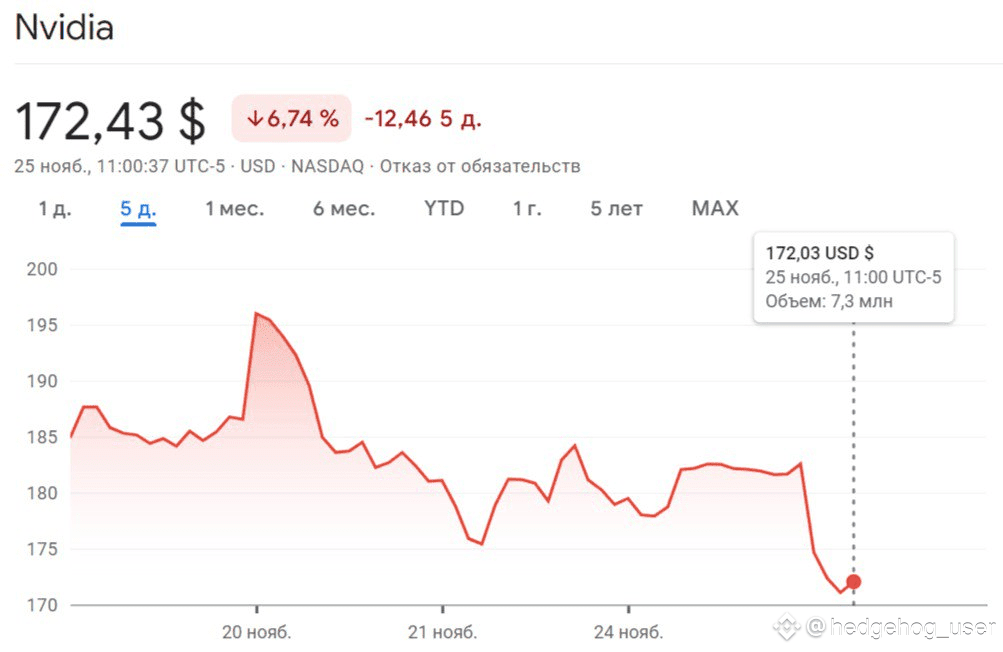Click the watermark logo icon beside hedgehog_user
1003x652 pixels.
pyautogui.click(x=785, y=628)
